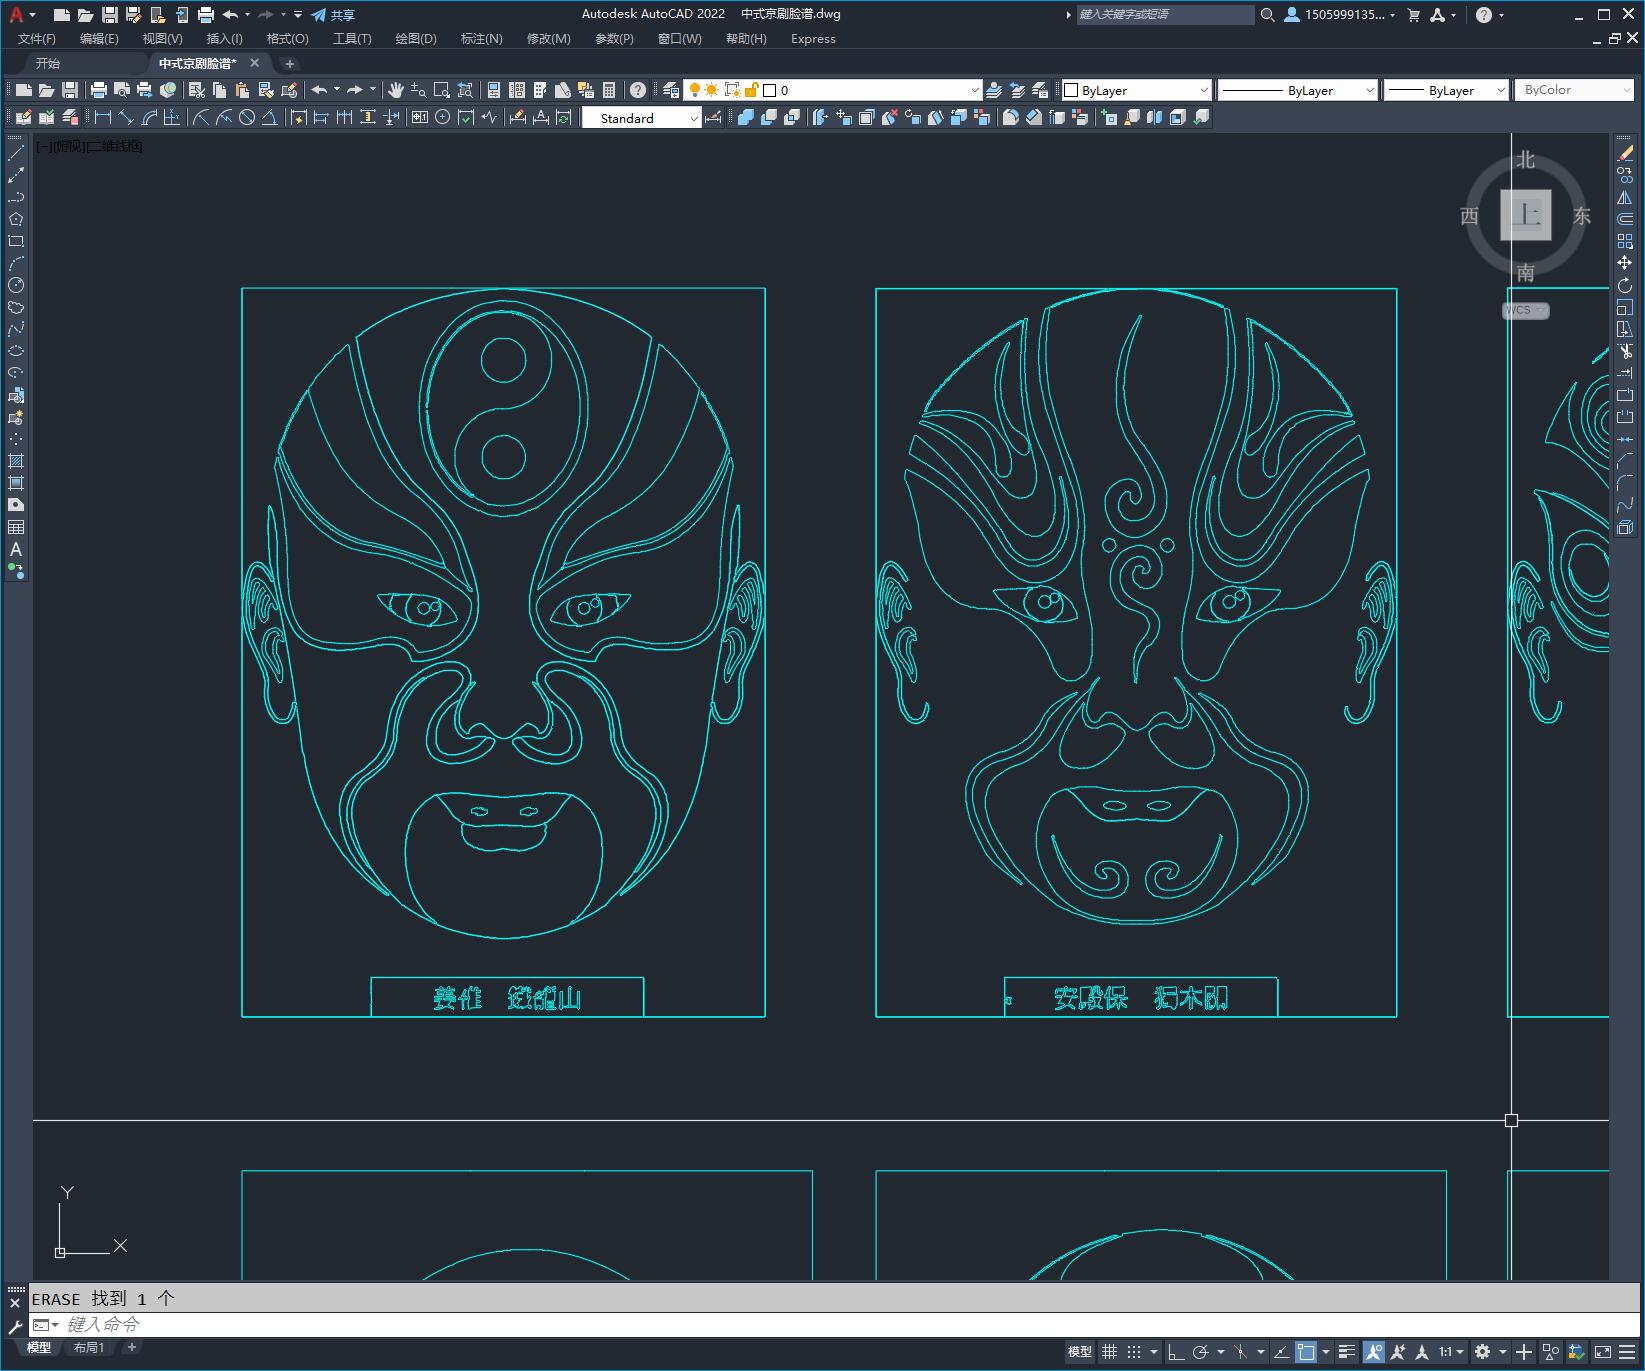Toggle snap mode in status bar
Screen dimensions: 1645x1371
(1133, 1352)
